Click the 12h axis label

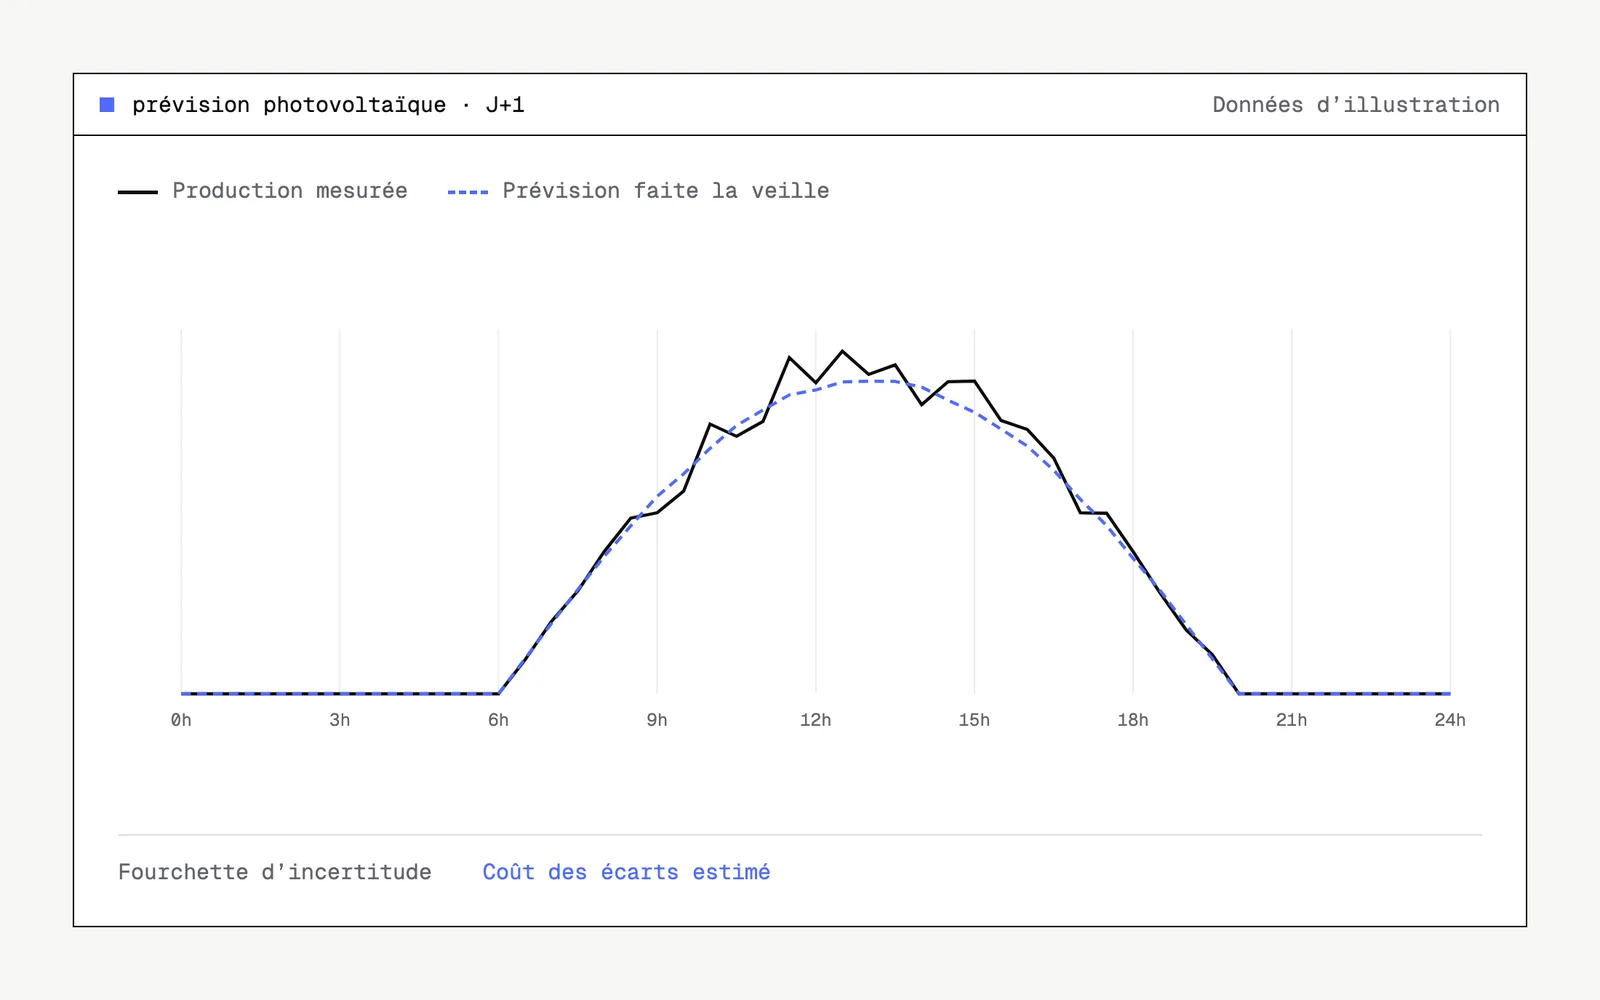pyautogui.click(x=816, y=720)
